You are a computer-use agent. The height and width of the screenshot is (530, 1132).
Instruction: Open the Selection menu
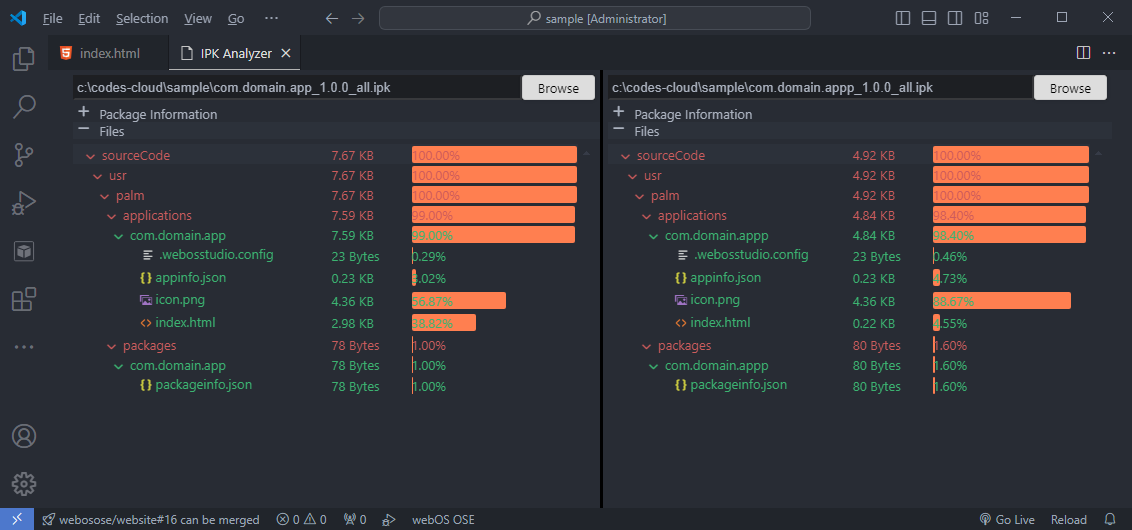pos(142,18)
